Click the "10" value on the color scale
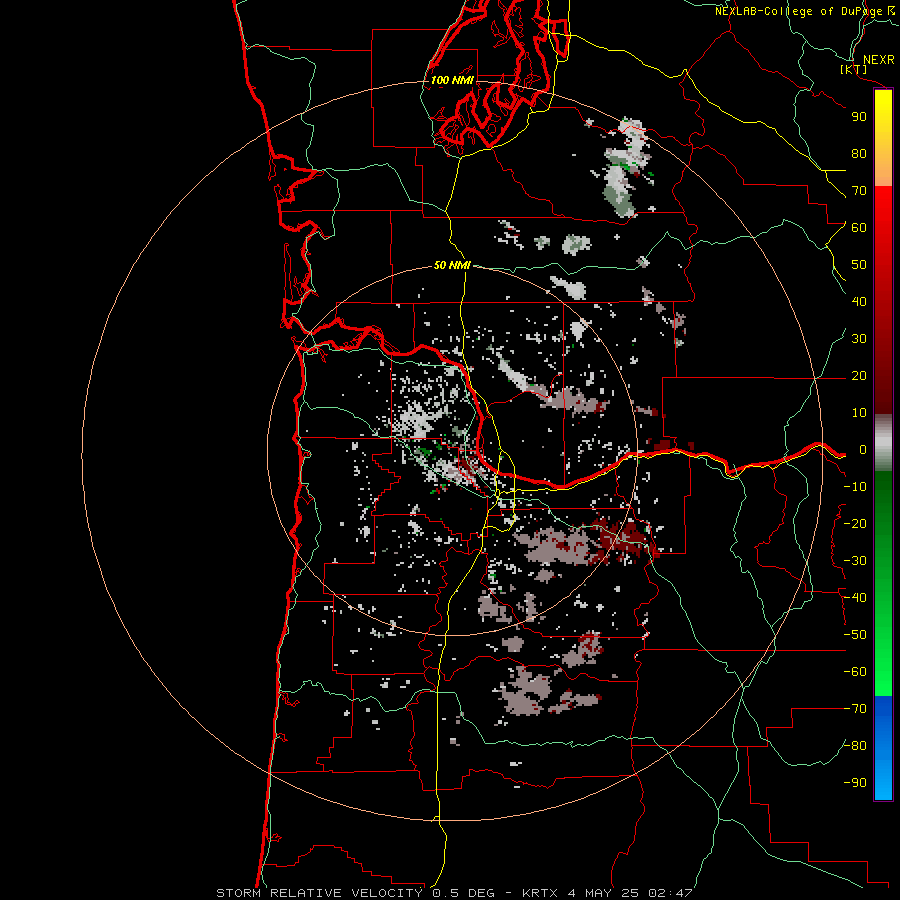The image size is (900, 900). 859,413
